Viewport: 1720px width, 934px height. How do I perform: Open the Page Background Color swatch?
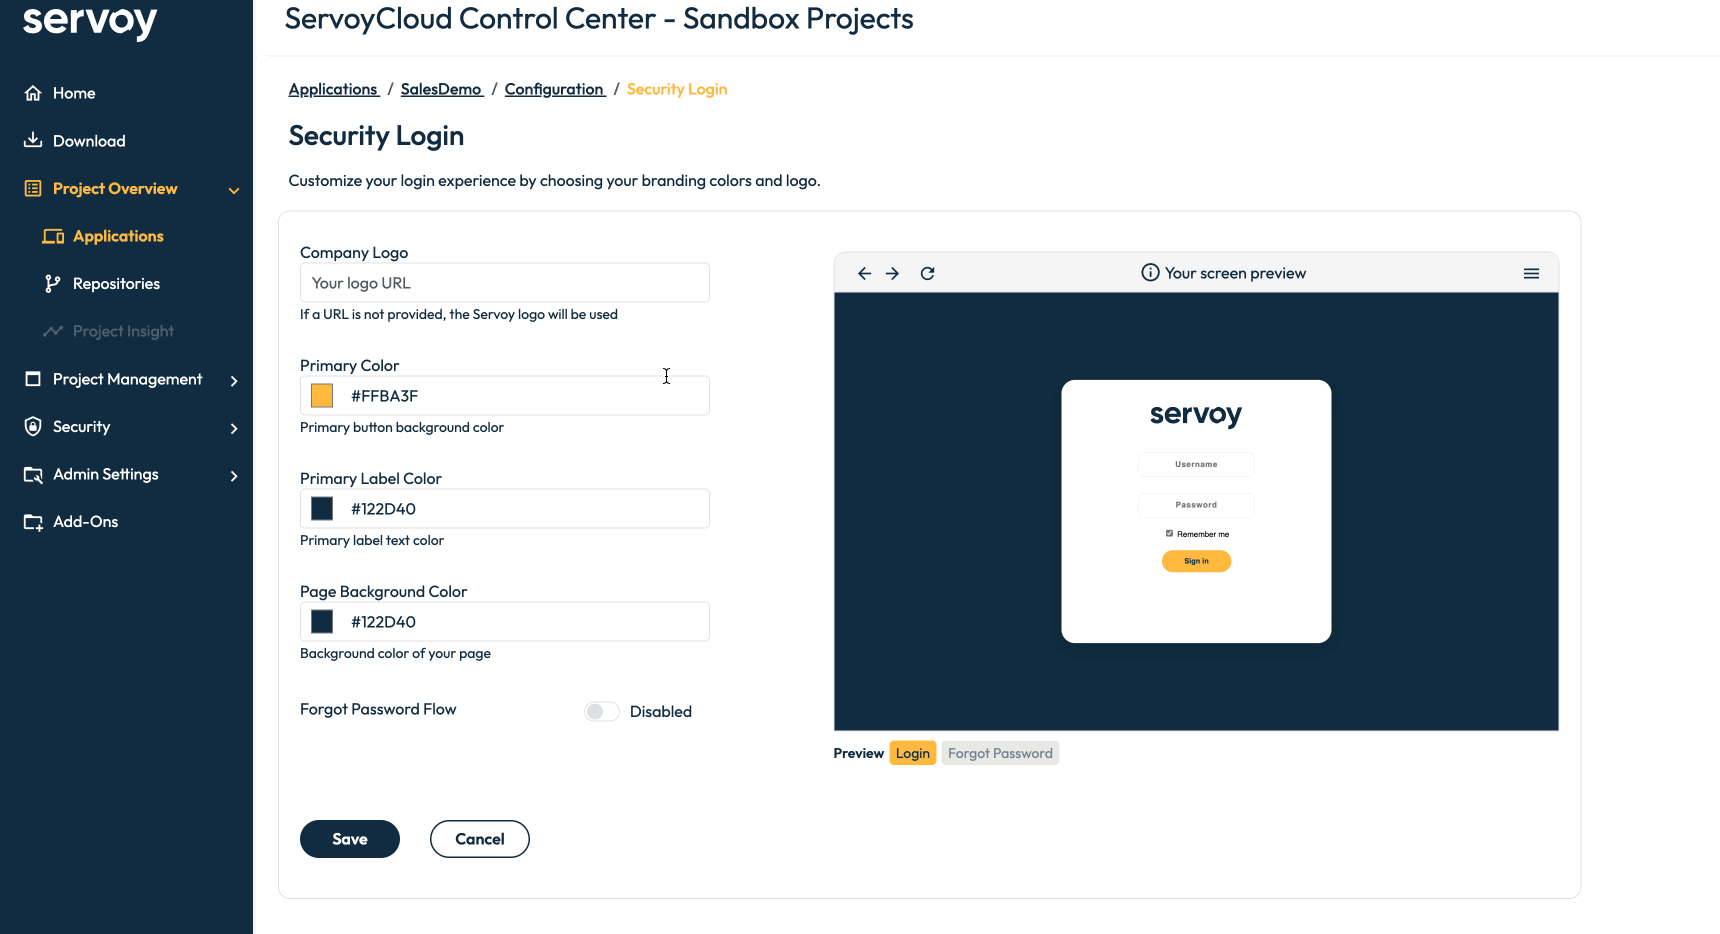[322, 622]
